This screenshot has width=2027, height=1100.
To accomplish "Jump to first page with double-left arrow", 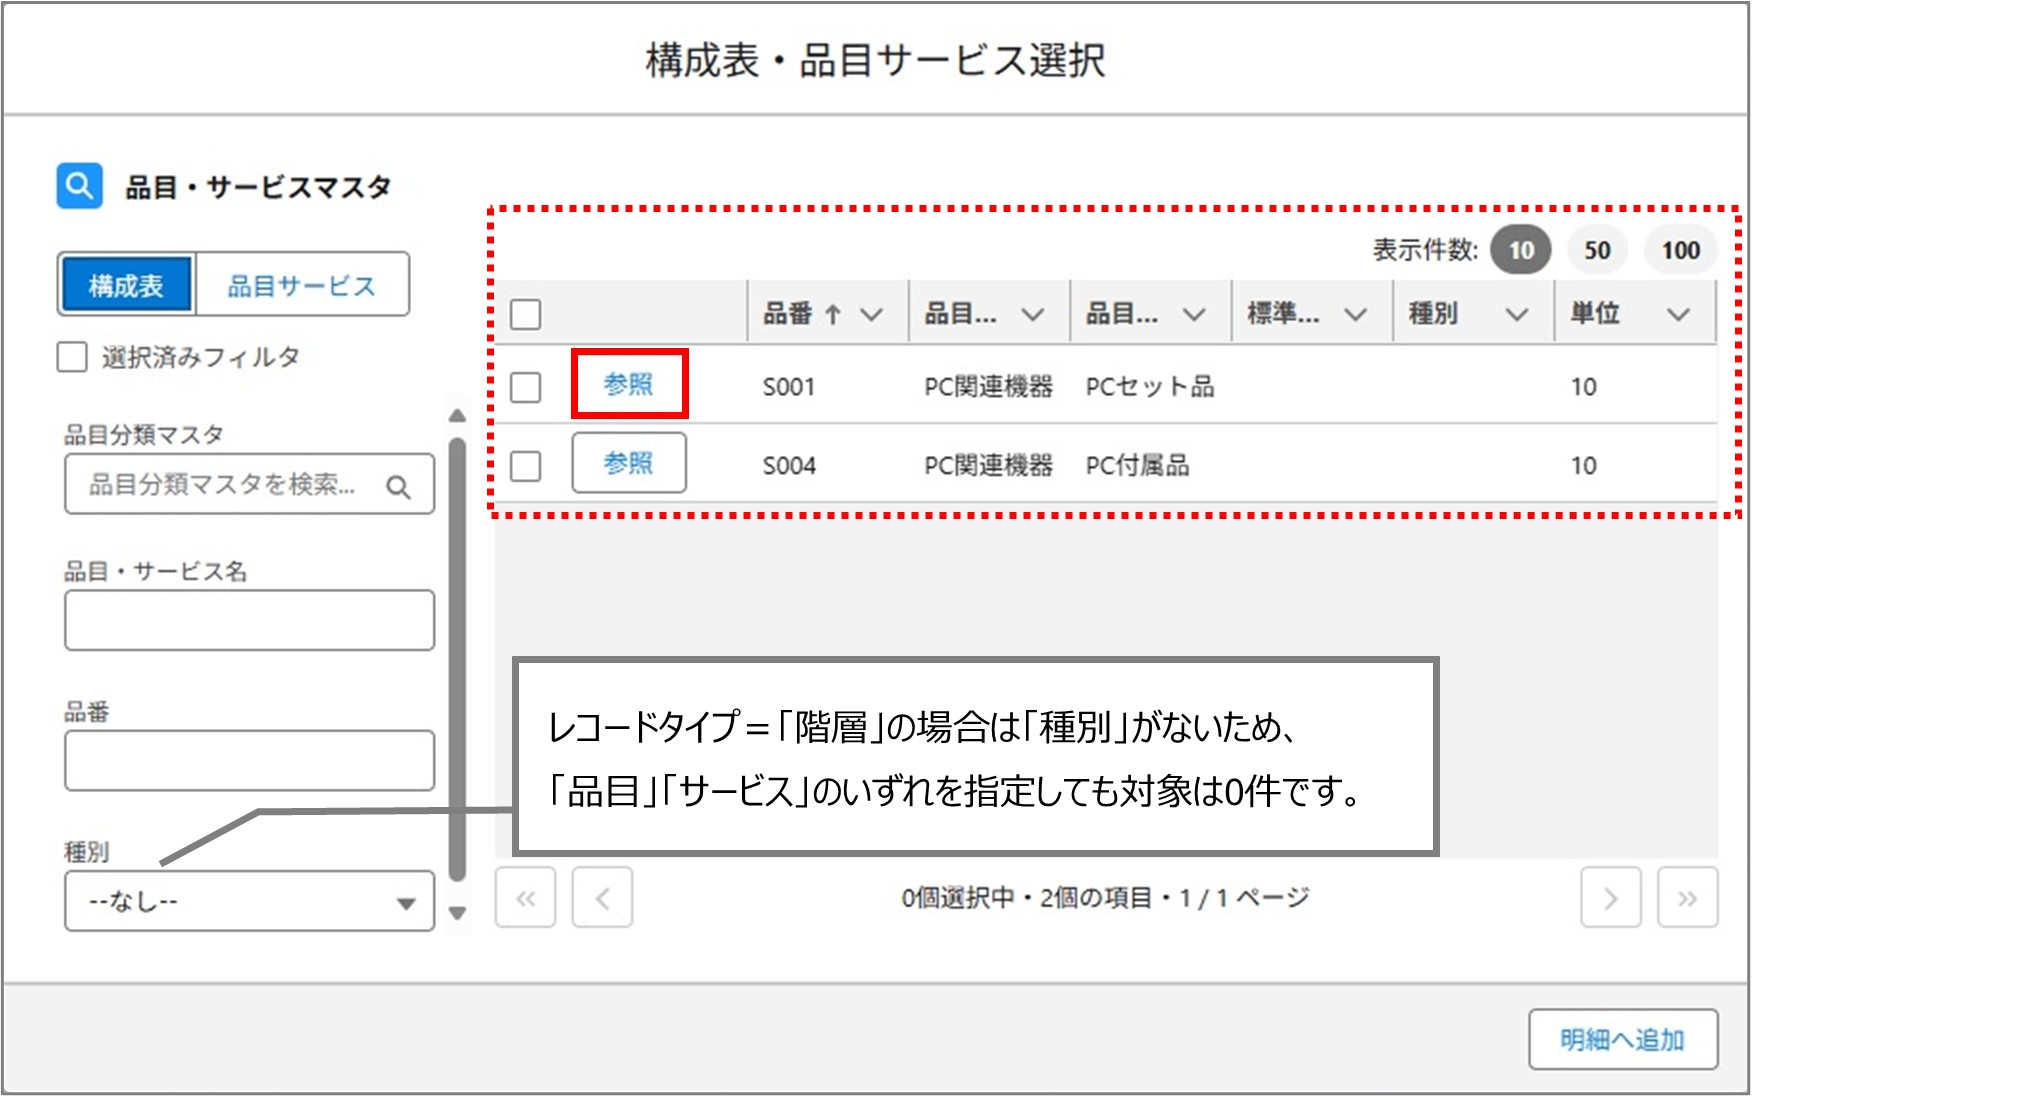I will [525, 898].
